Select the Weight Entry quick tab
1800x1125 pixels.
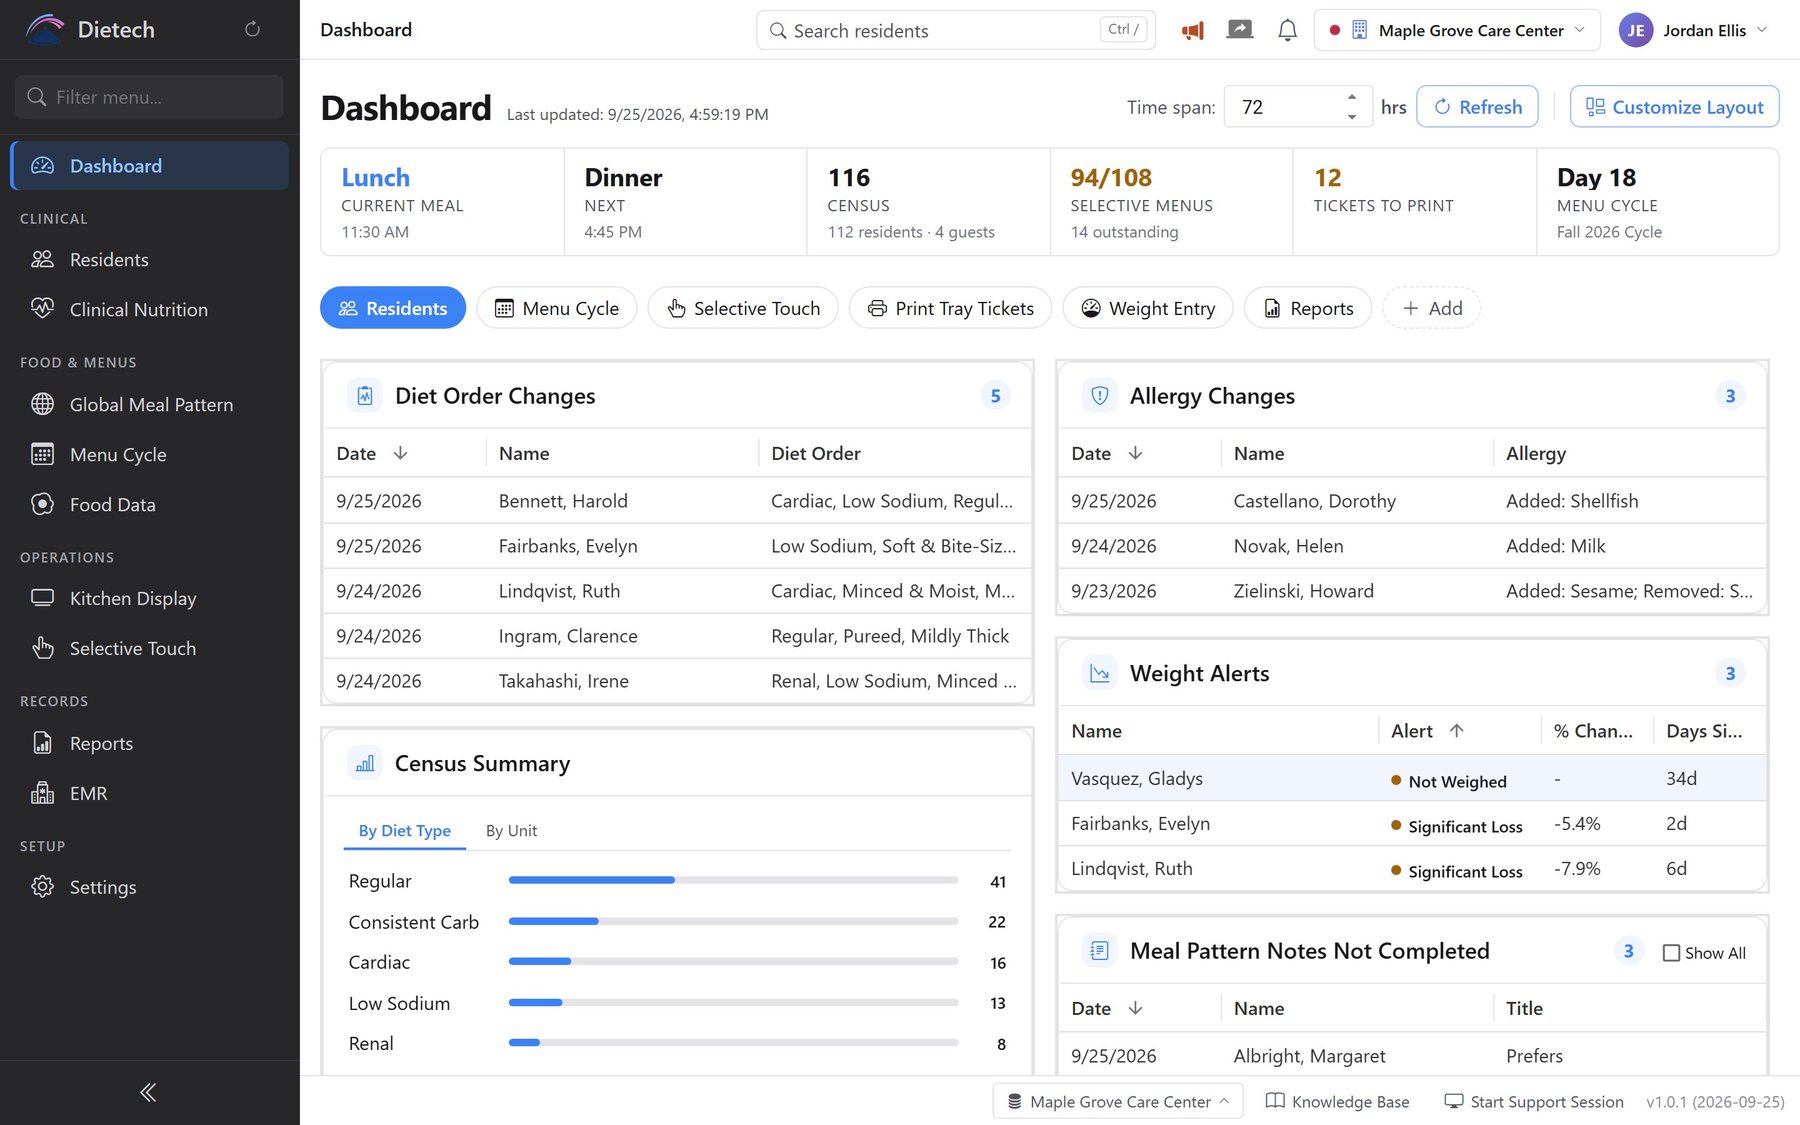[1148, 308]
